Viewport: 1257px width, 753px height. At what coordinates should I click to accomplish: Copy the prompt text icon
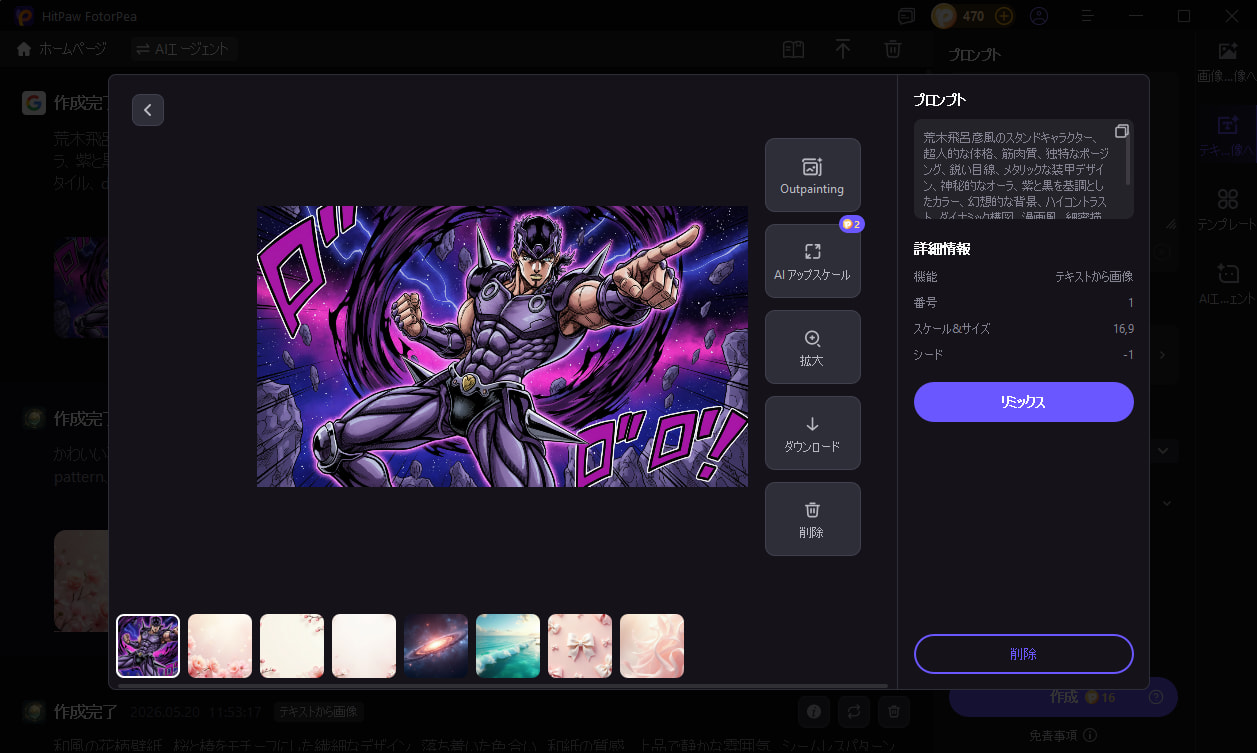[1121, 131]
